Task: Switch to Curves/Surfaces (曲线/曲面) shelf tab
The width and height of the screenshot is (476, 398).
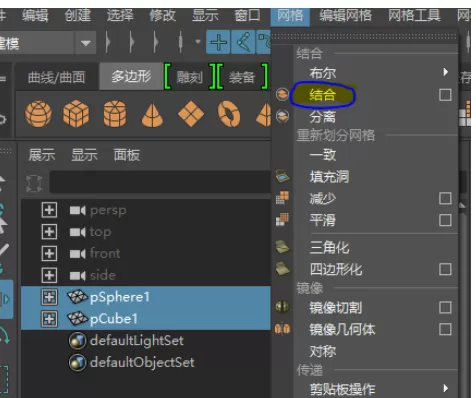Action: 56,77
